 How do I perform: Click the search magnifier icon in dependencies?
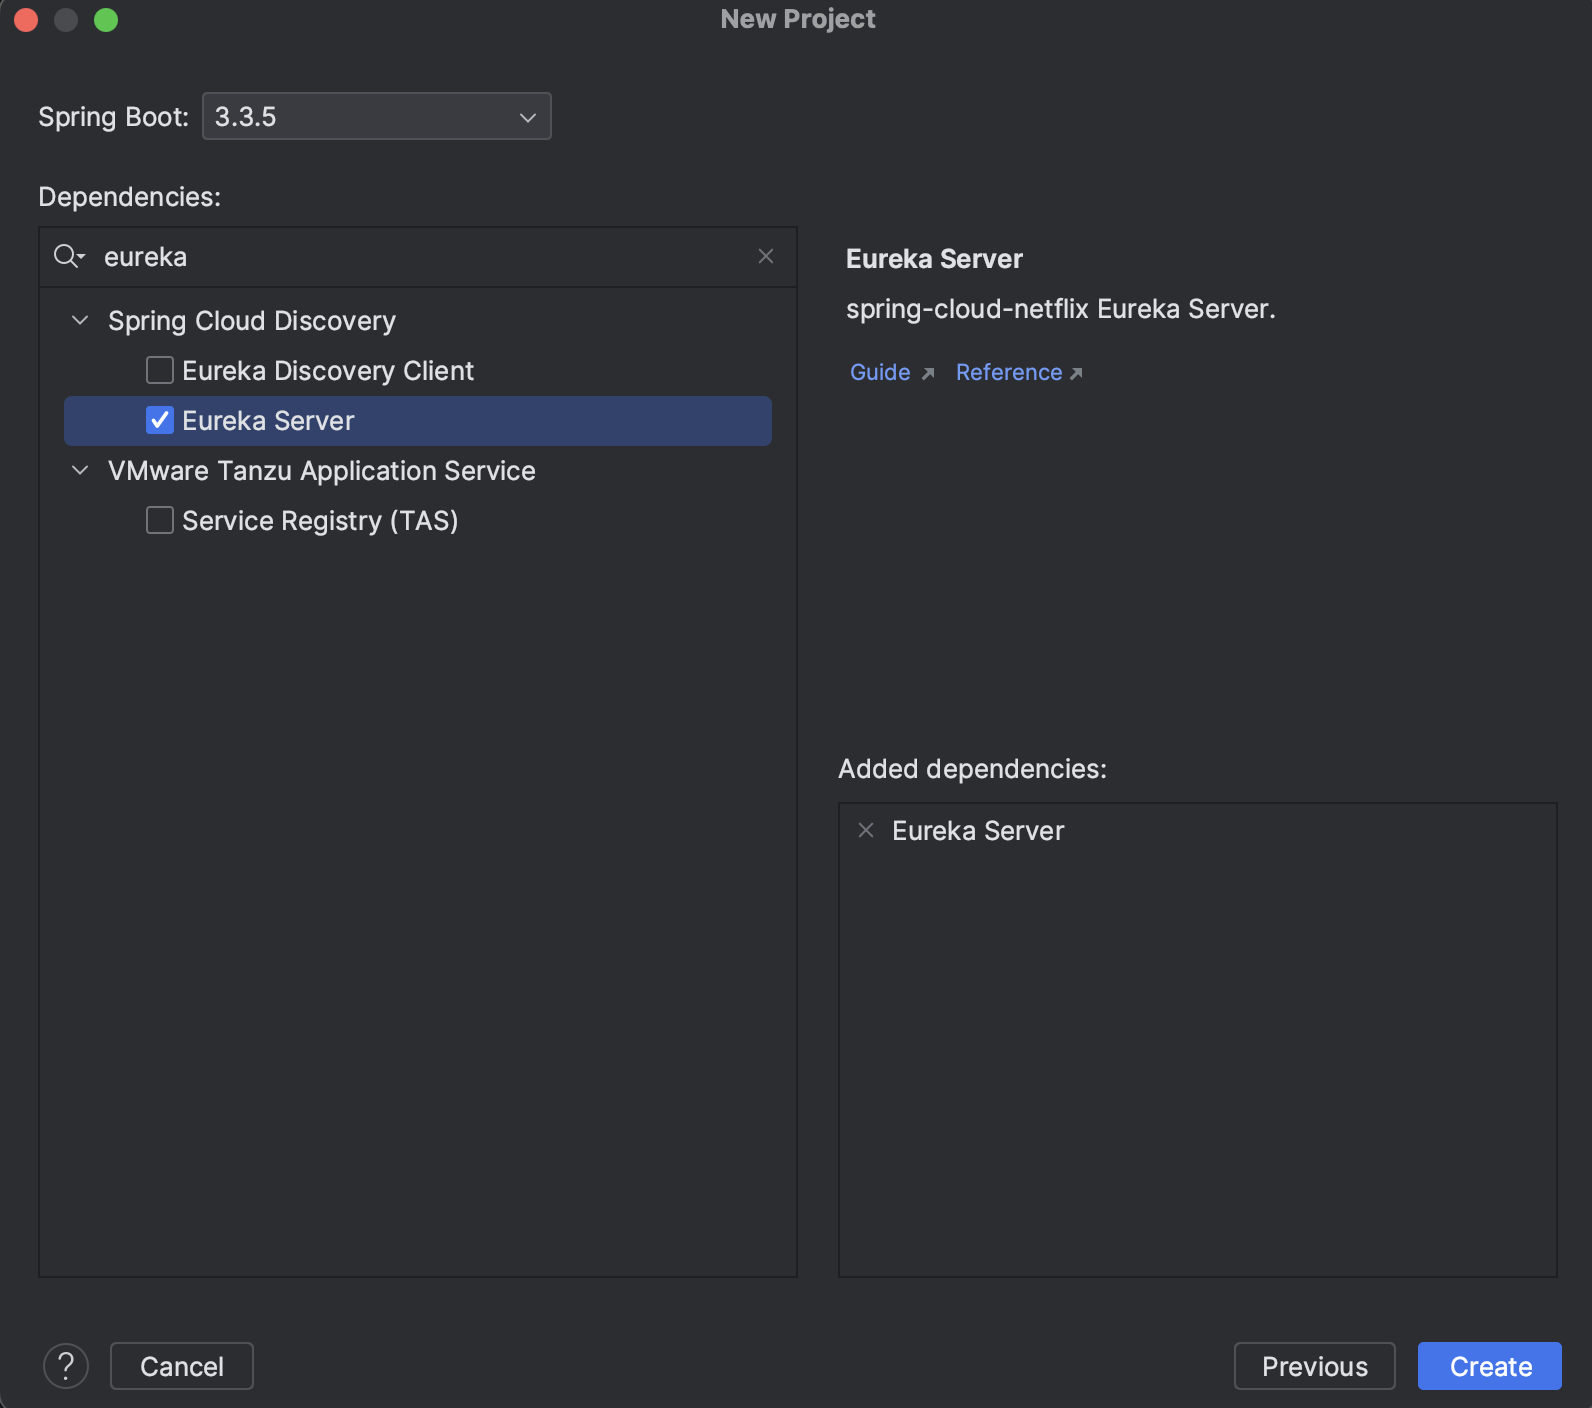68,257
